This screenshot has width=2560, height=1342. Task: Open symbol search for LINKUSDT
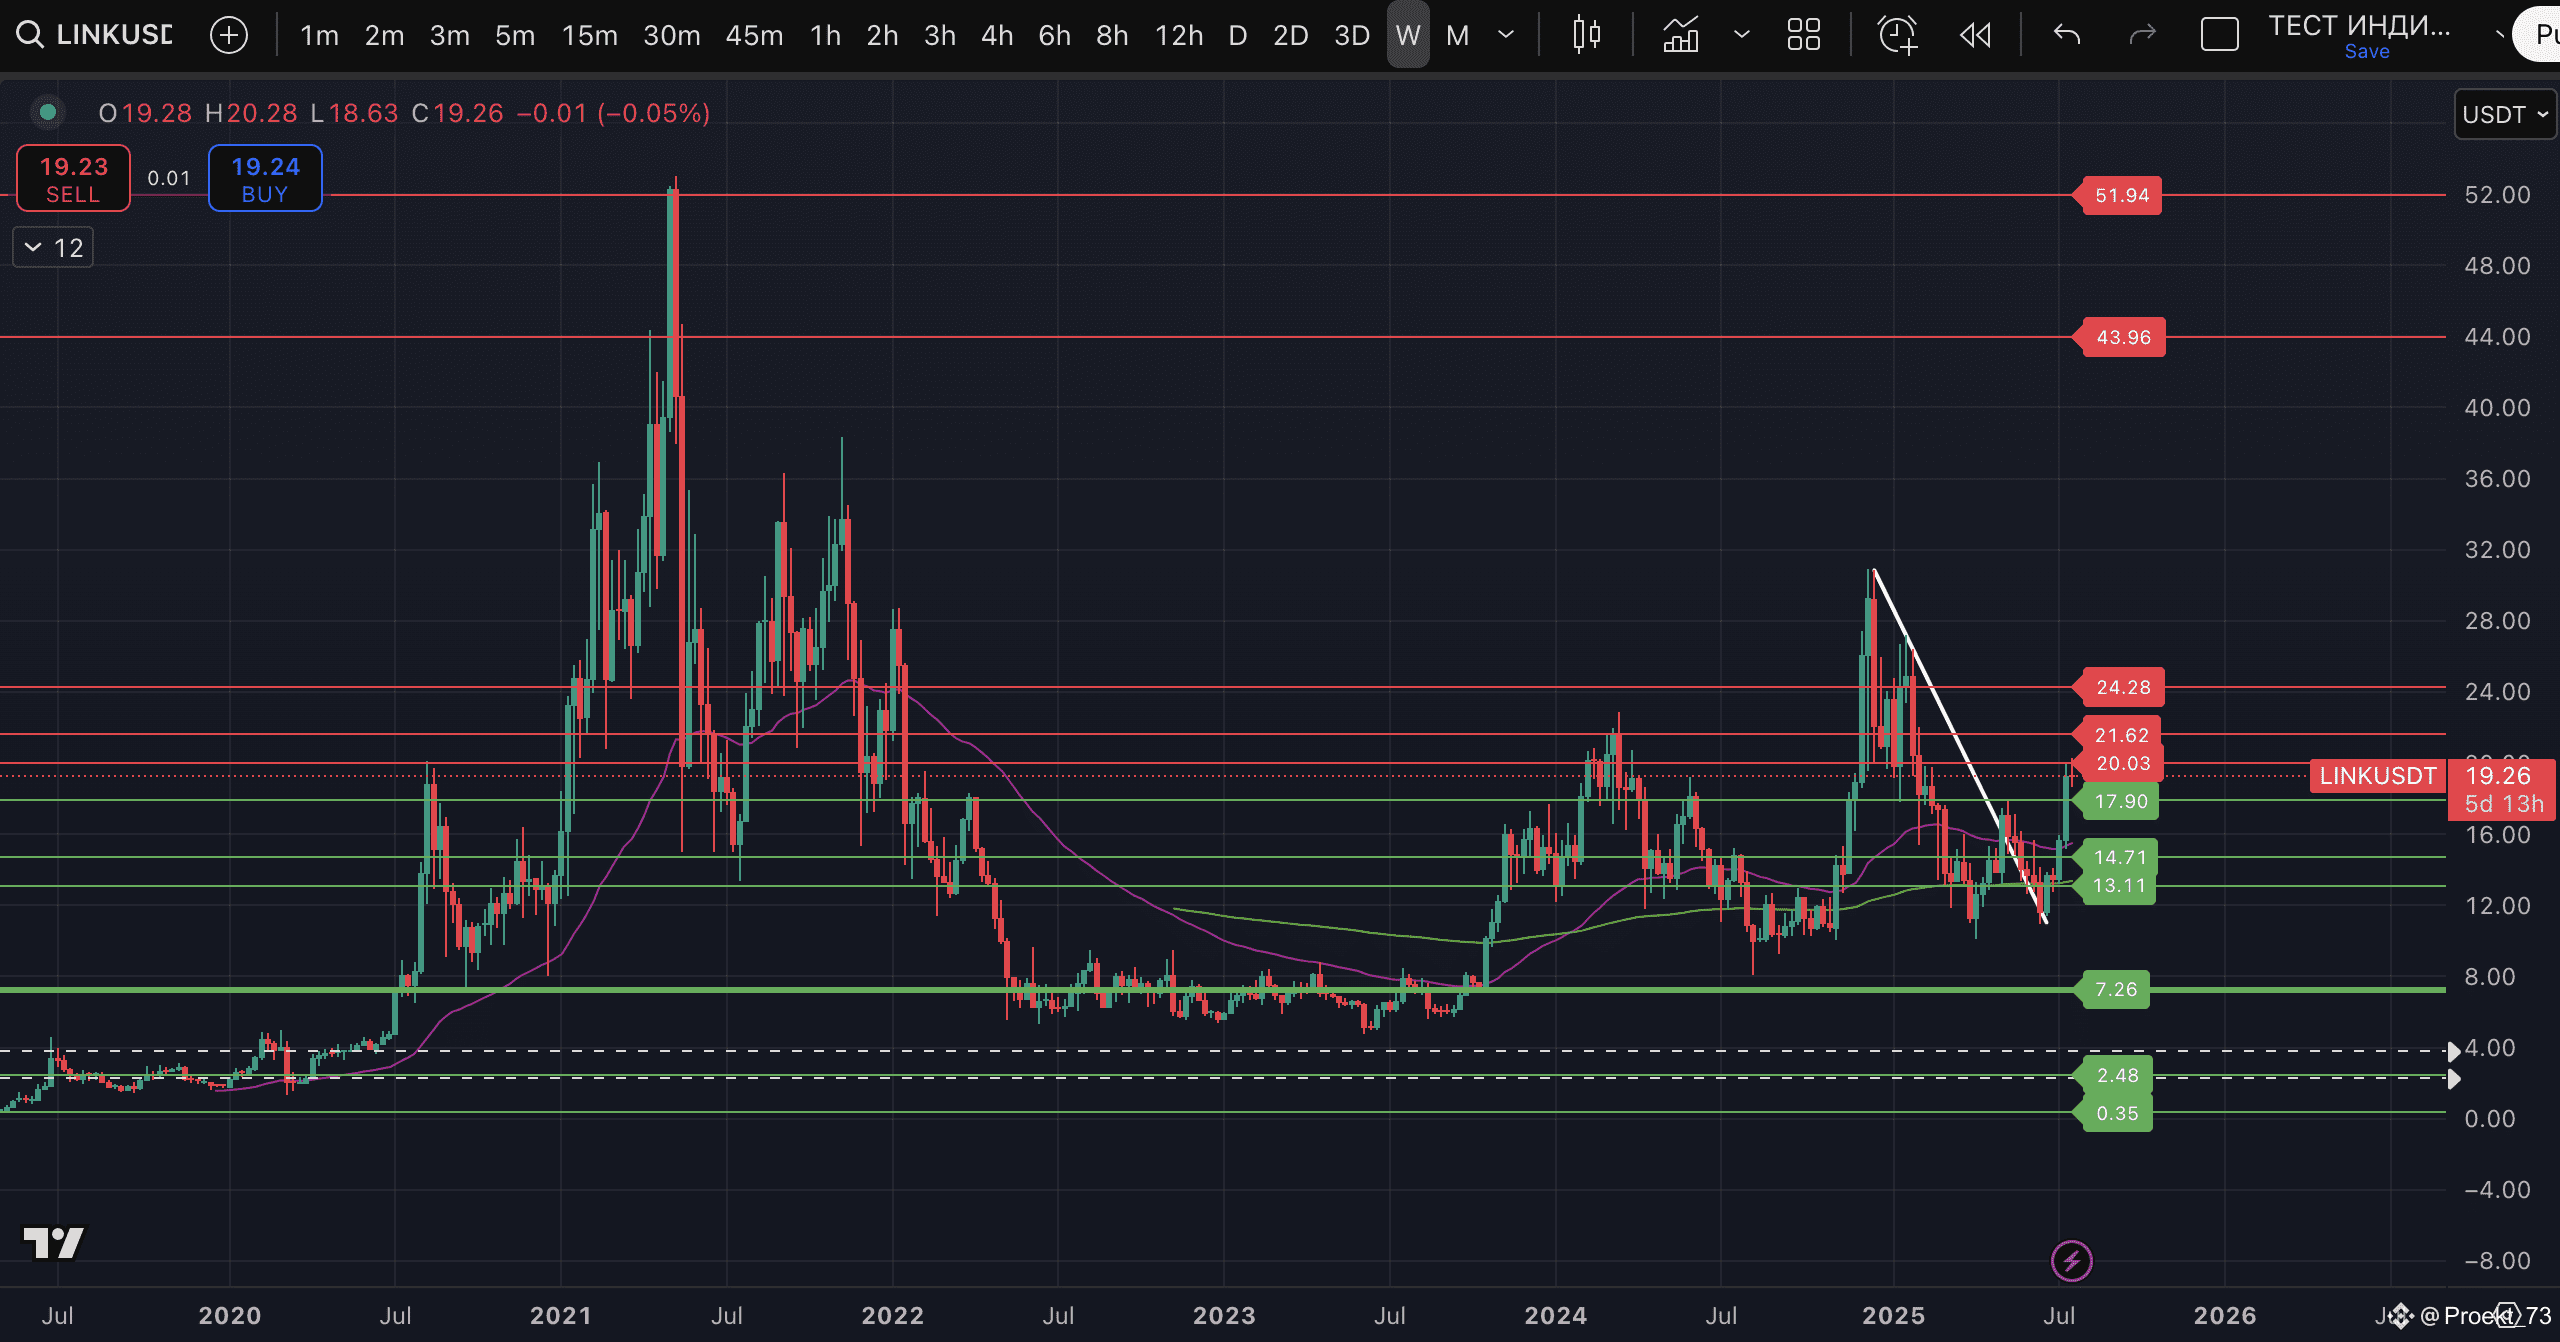[x=96, y=35]
